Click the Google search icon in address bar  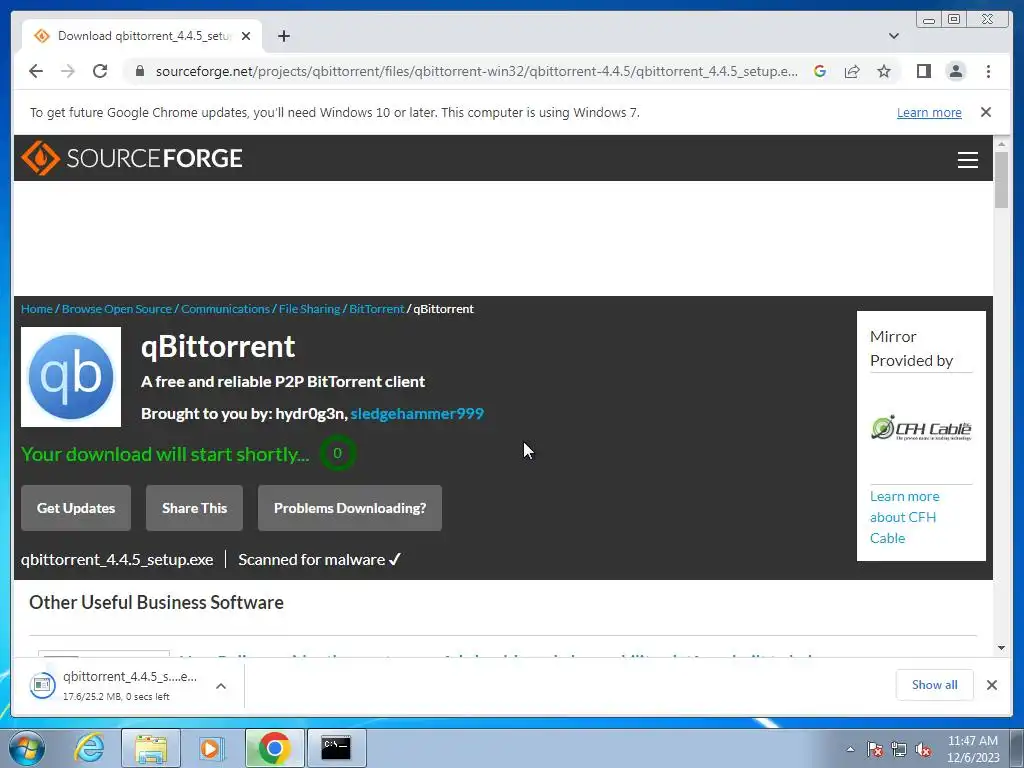(820, 71)
